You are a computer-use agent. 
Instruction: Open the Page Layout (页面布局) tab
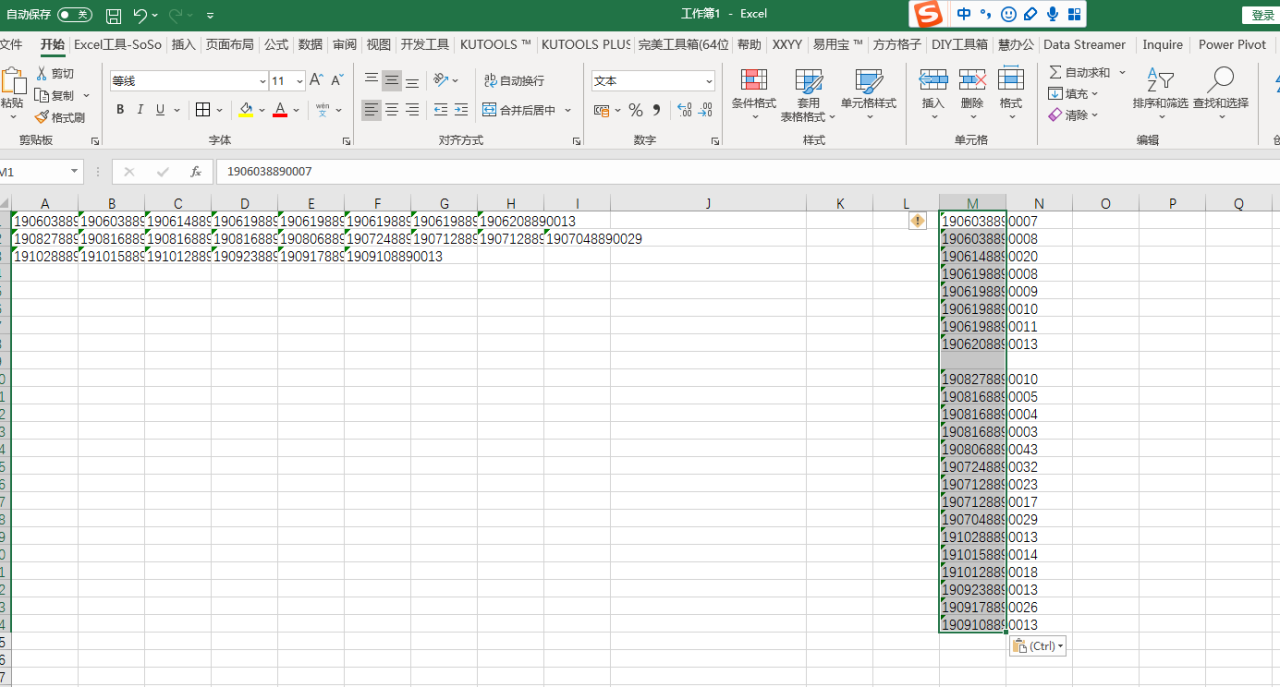point(230,45)
